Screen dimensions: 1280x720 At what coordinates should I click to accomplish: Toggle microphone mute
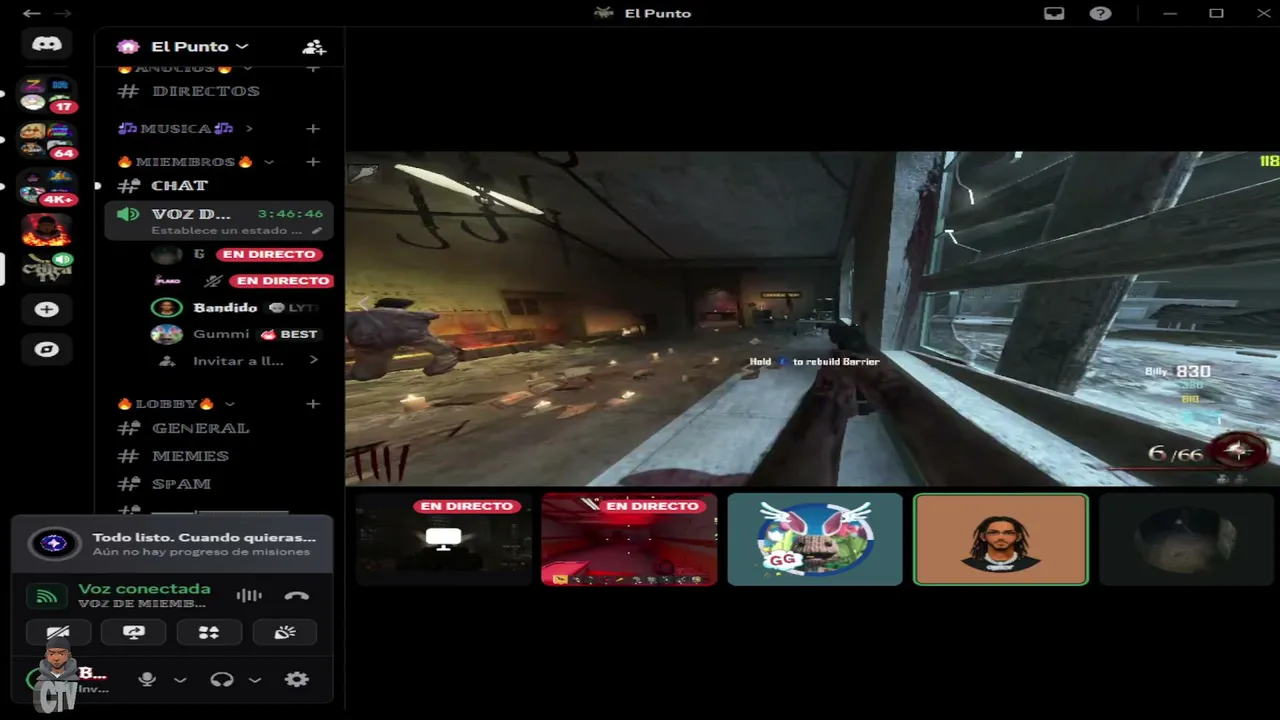(x=147, y=679)
